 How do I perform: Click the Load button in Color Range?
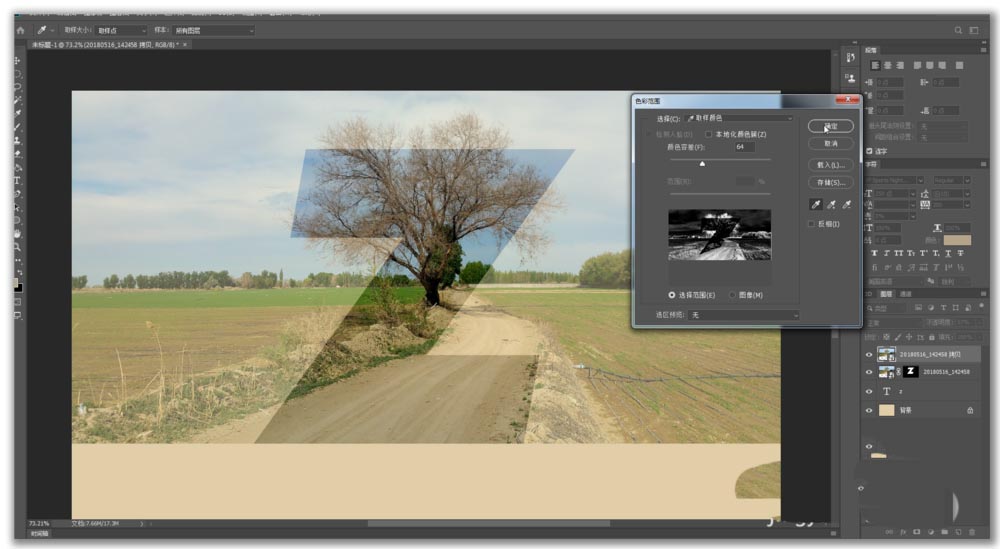[830, 165]
